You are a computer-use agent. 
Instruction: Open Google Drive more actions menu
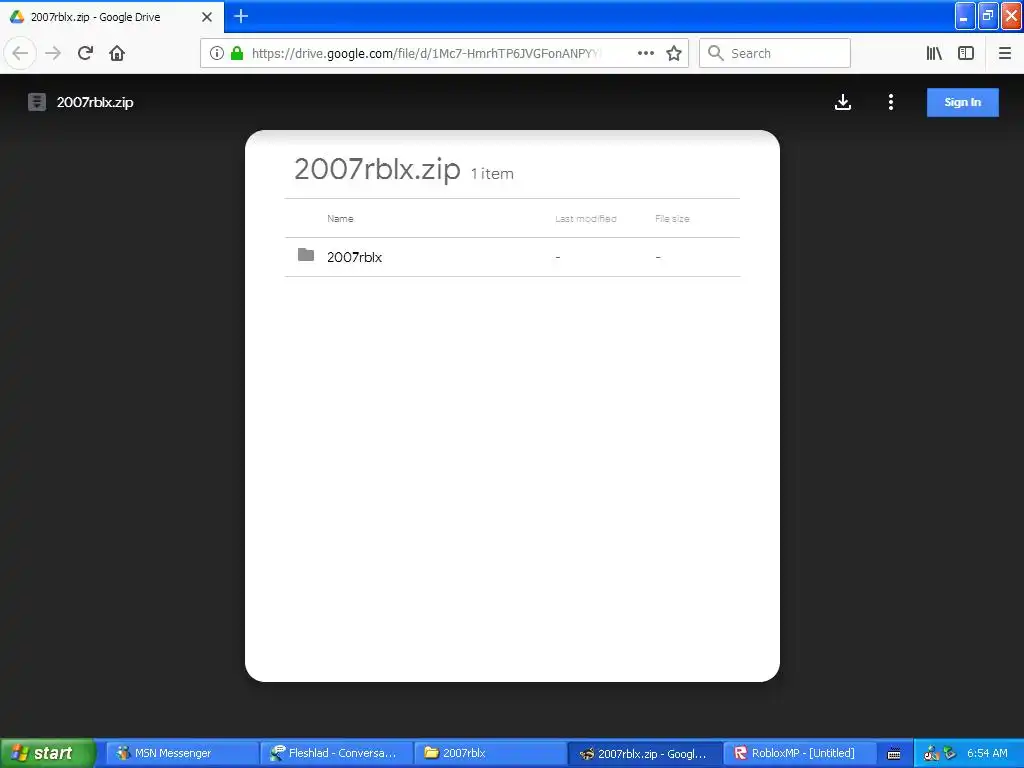coord(891,102)
